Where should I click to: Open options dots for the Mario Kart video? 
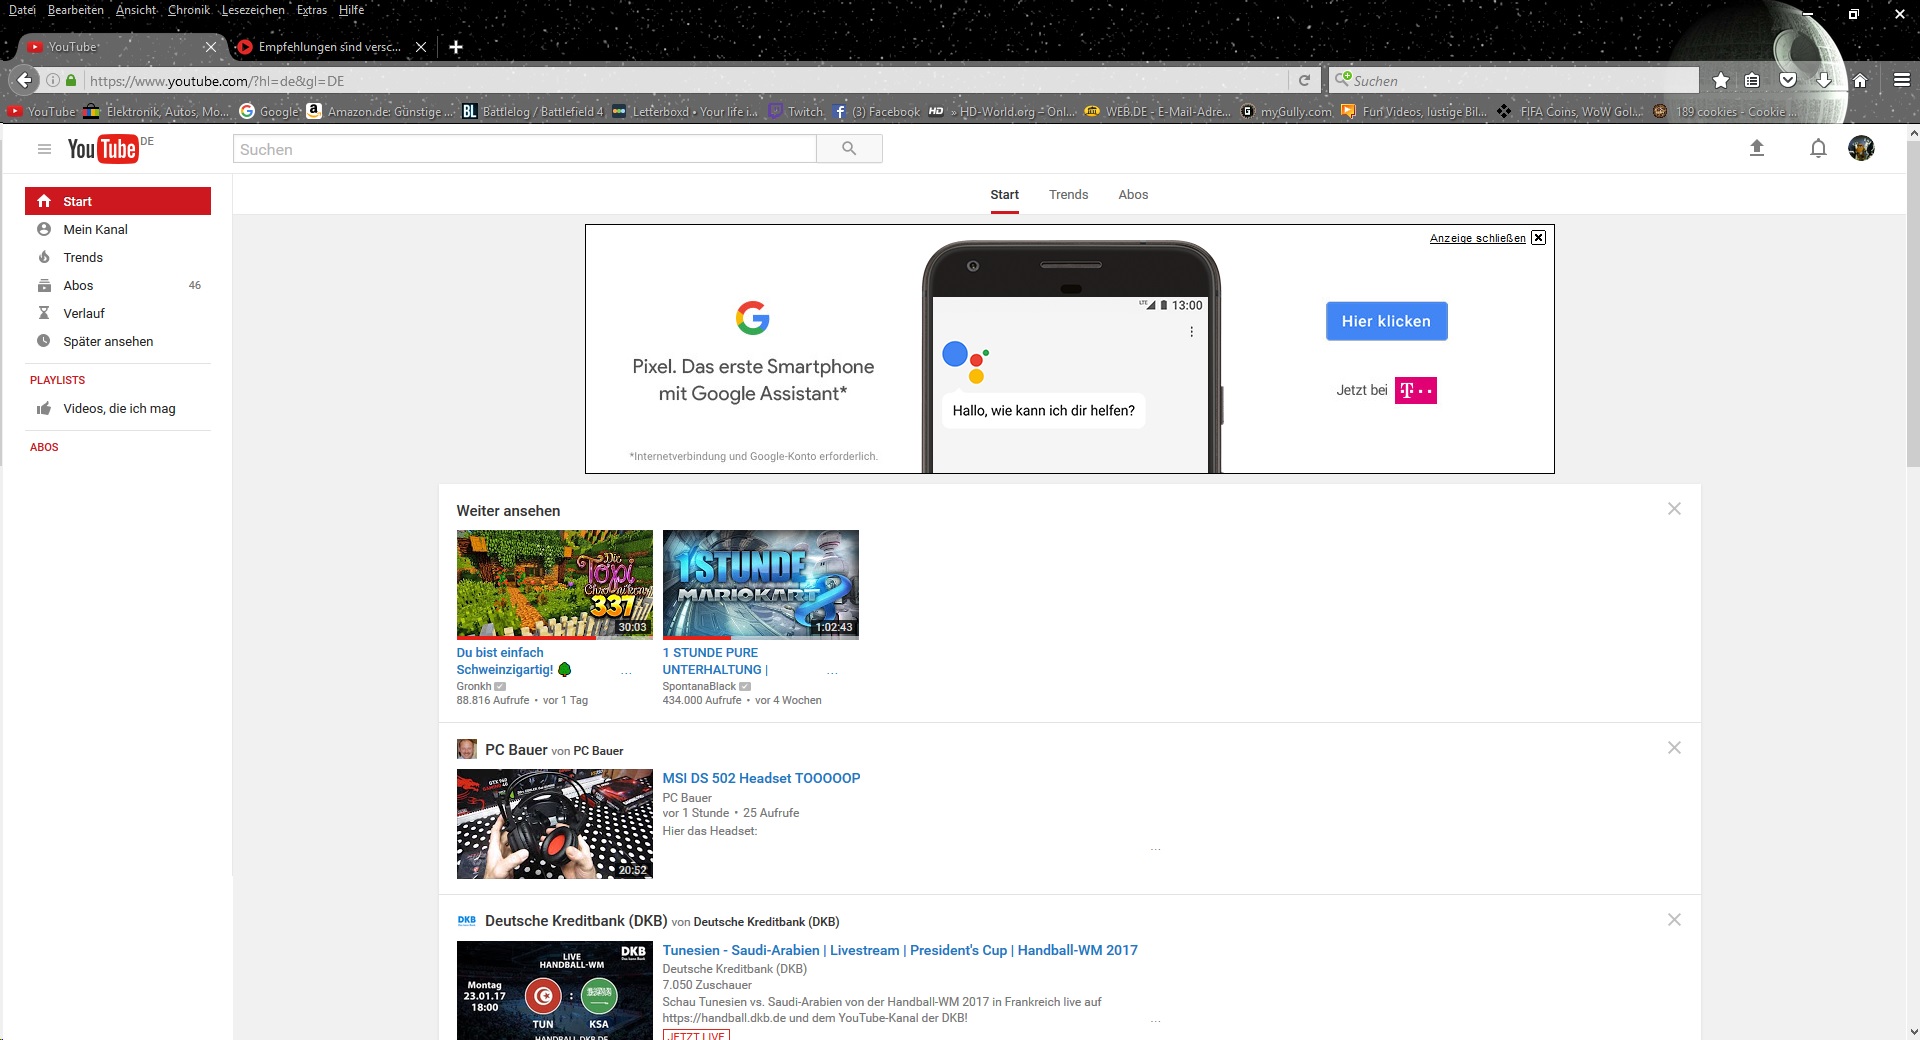[x=832, y=673]
